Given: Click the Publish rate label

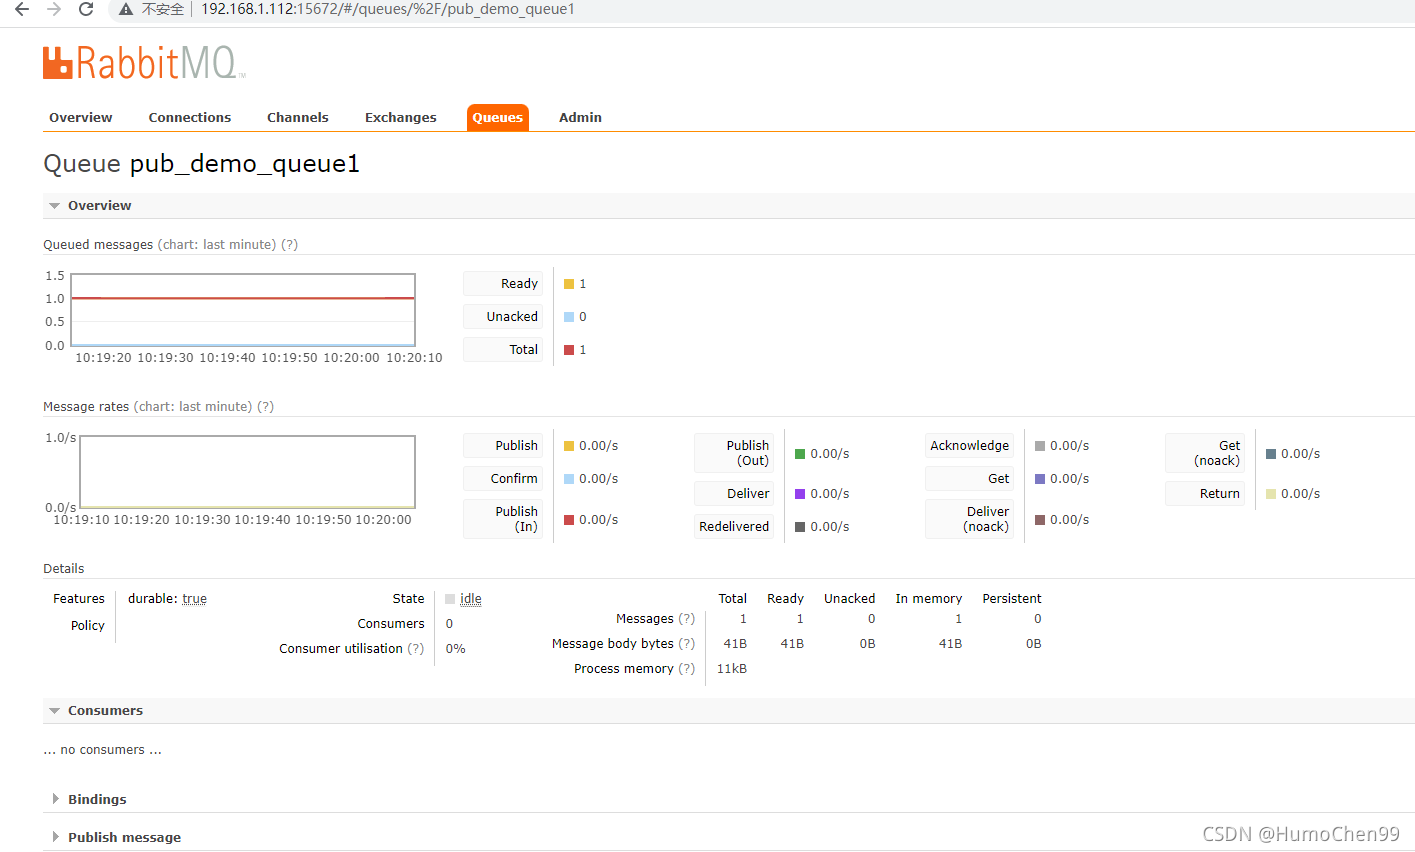Looking at the screenshot, I should [x=503, y=446].
